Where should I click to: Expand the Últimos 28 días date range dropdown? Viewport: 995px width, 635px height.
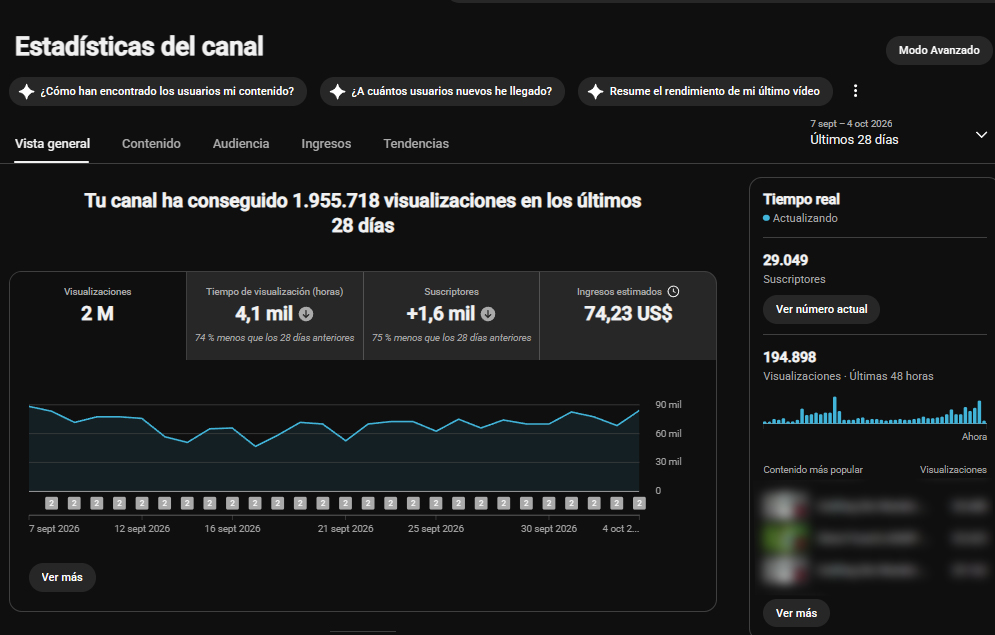pos(981,134)
